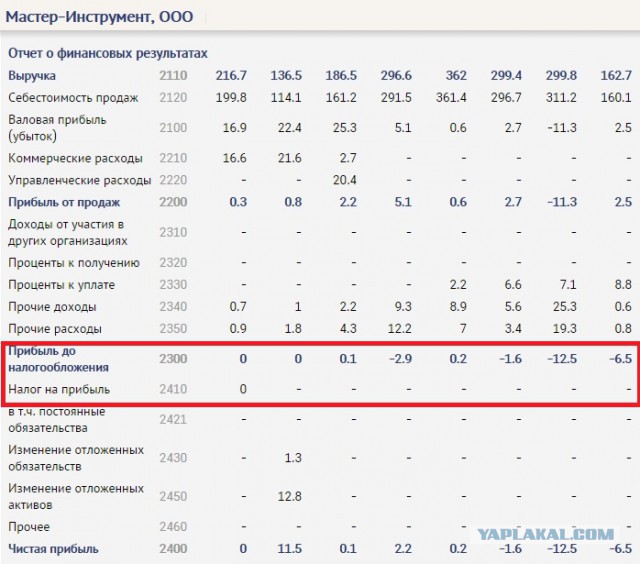Viewport: 640px width, 564px height.
Task: Click sales profit value 0.8
Action: coord(293,202)
